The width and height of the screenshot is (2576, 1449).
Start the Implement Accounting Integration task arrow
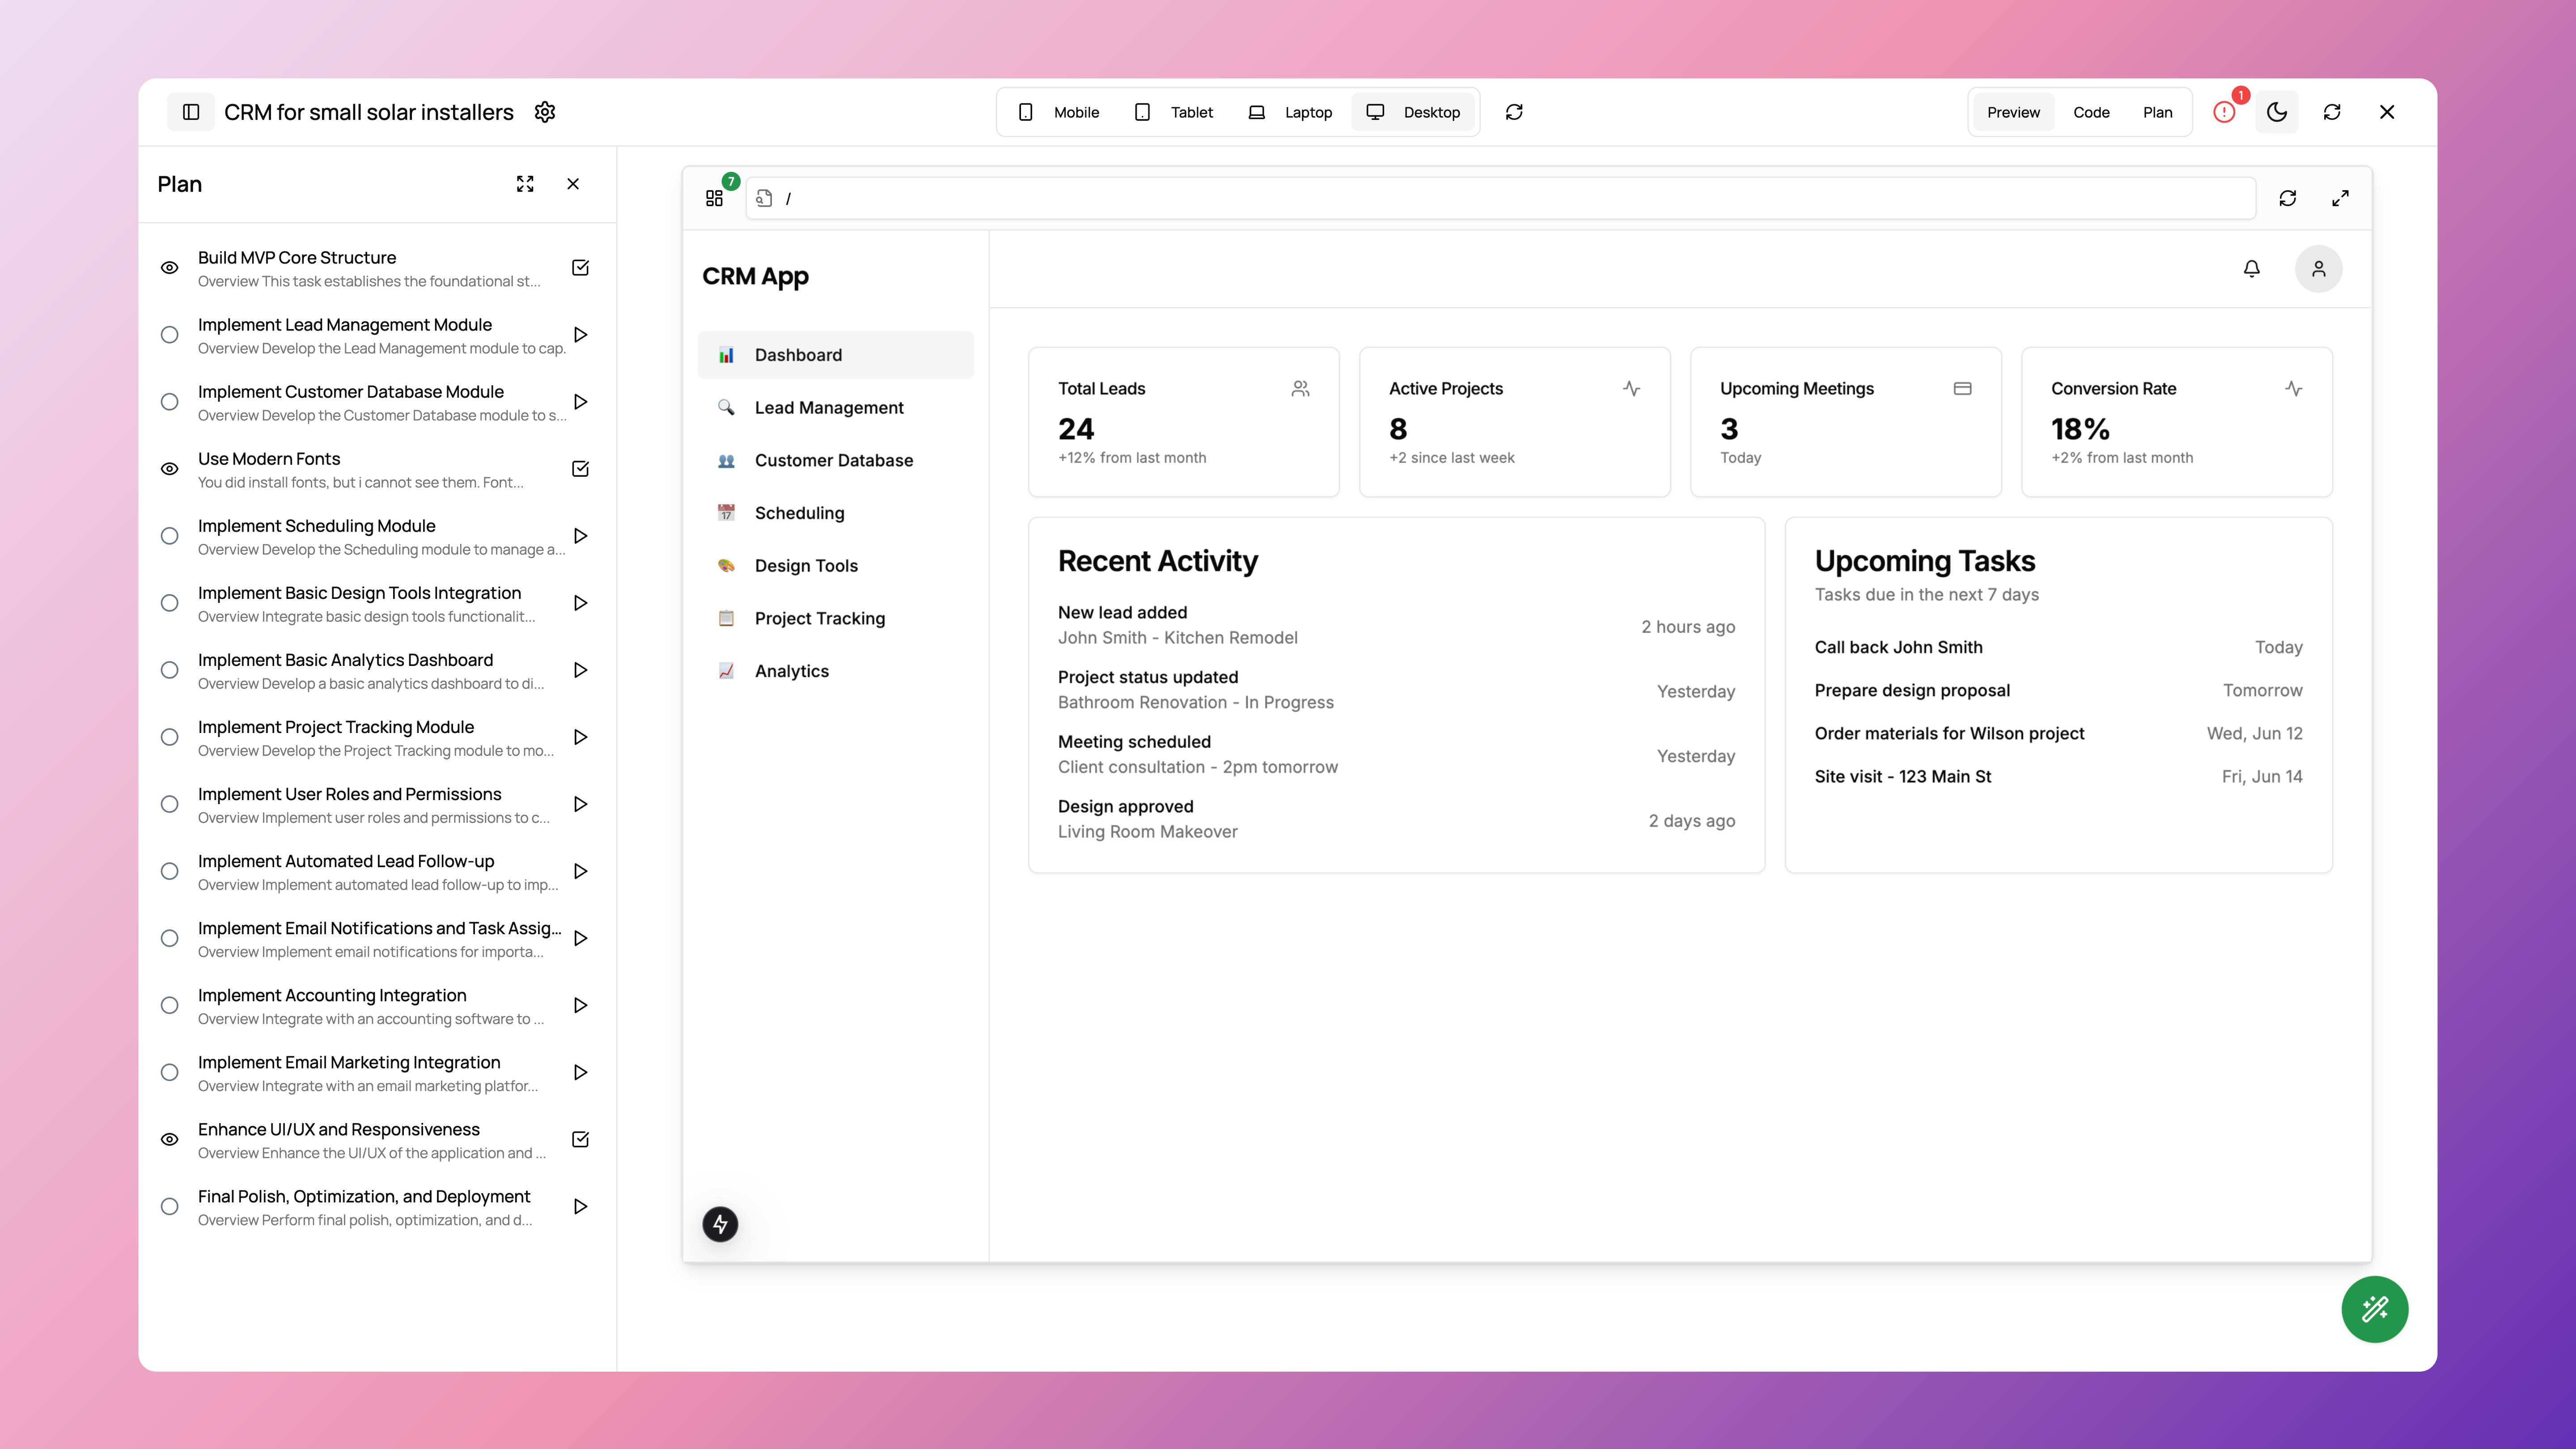(x=580, y=1005)
